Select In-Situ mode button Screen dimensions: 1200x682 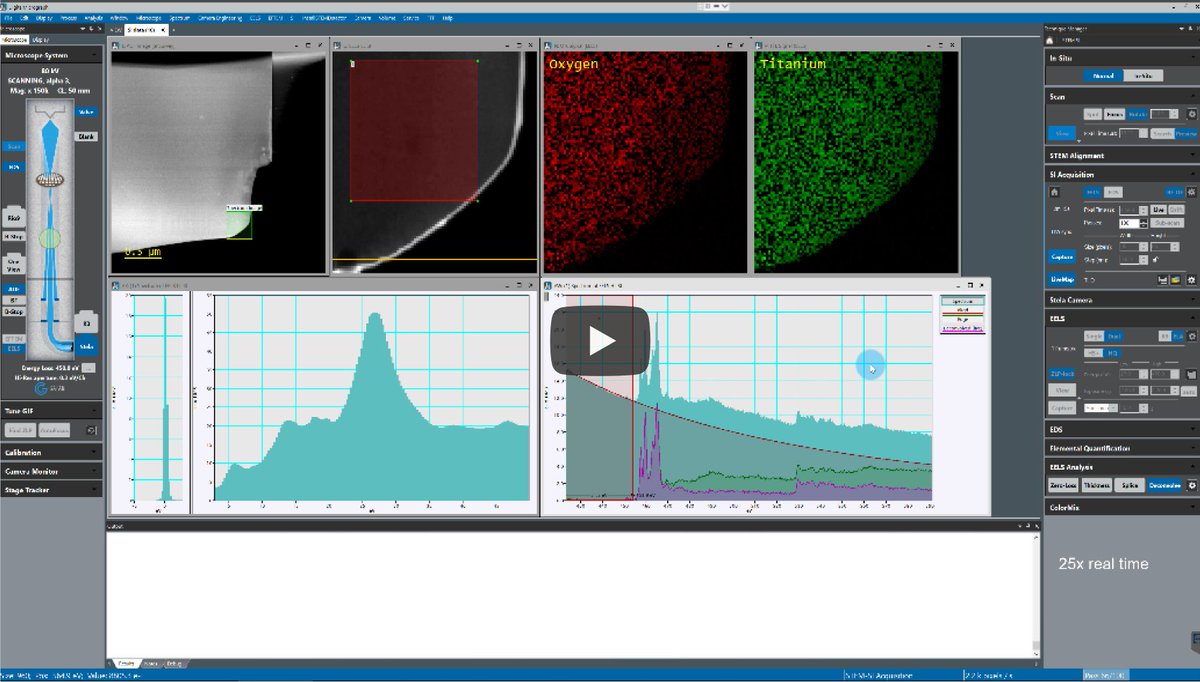pos(1143,76)
